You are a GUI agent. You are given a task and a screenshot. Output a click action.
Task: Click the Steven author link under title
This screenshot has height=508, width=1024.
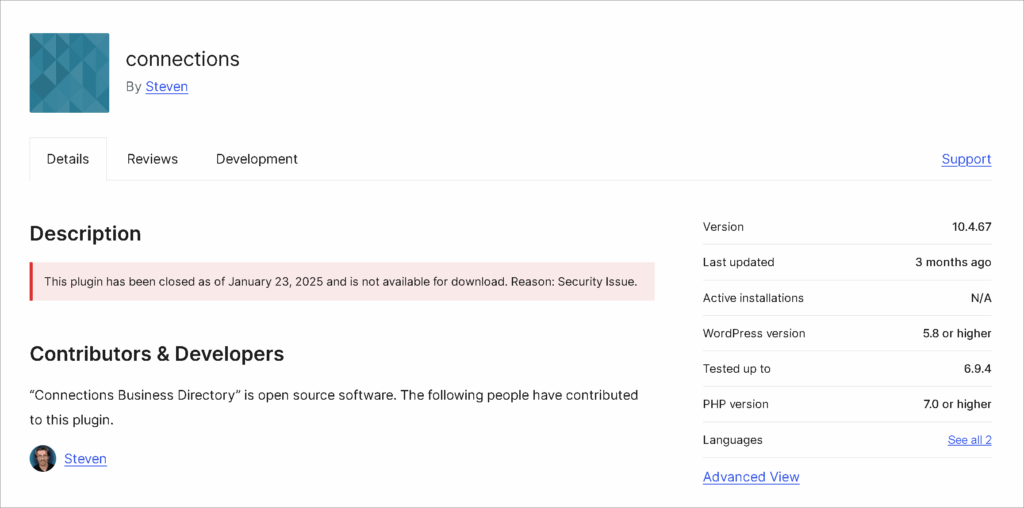point(167,87)
